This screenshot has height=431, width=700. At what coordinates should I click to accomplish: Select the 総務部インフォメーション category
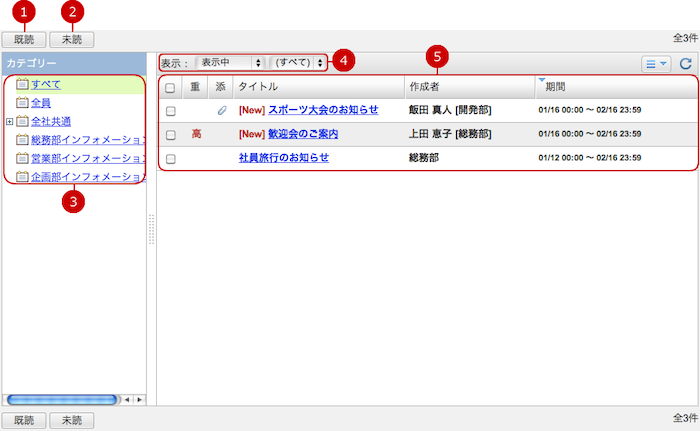pyautogui.click(x=88, y=140)
